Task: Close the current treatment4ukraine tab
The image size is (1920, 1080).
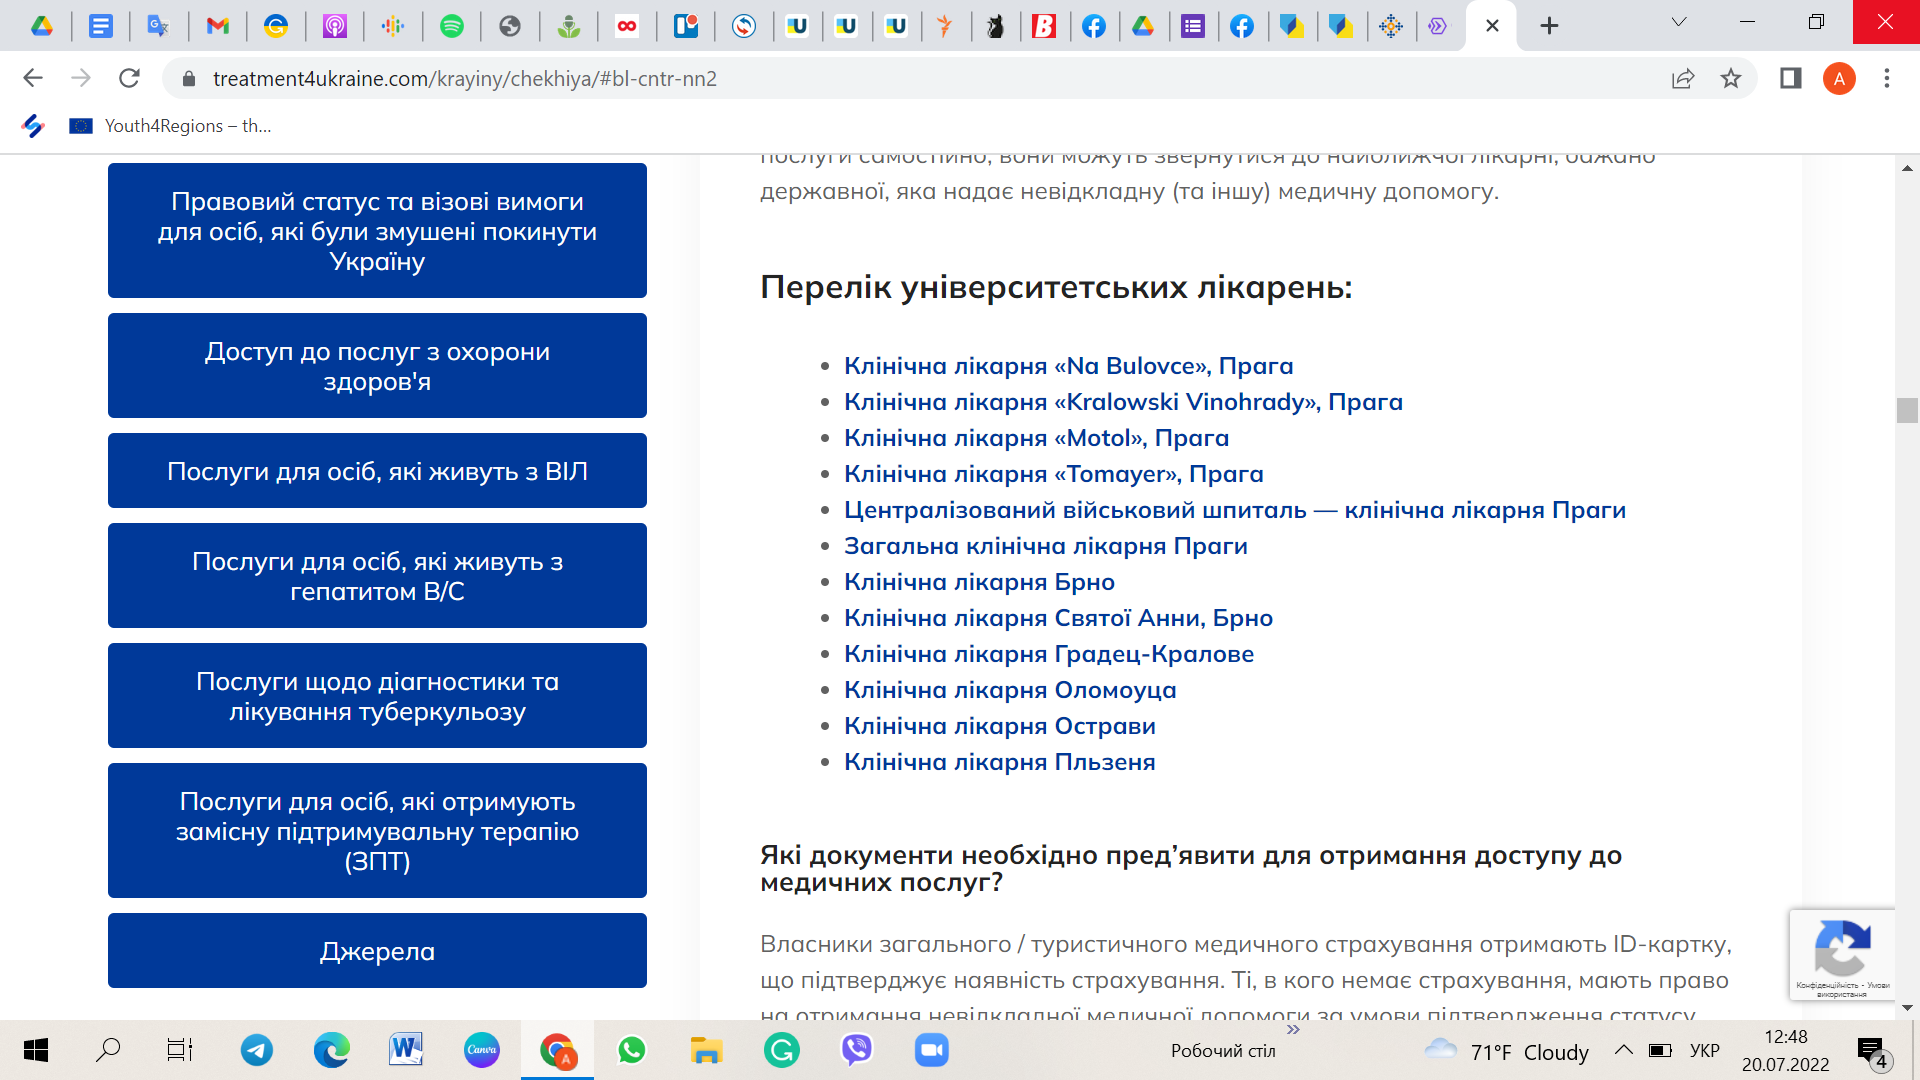Action: click(x=1492, y=26)
